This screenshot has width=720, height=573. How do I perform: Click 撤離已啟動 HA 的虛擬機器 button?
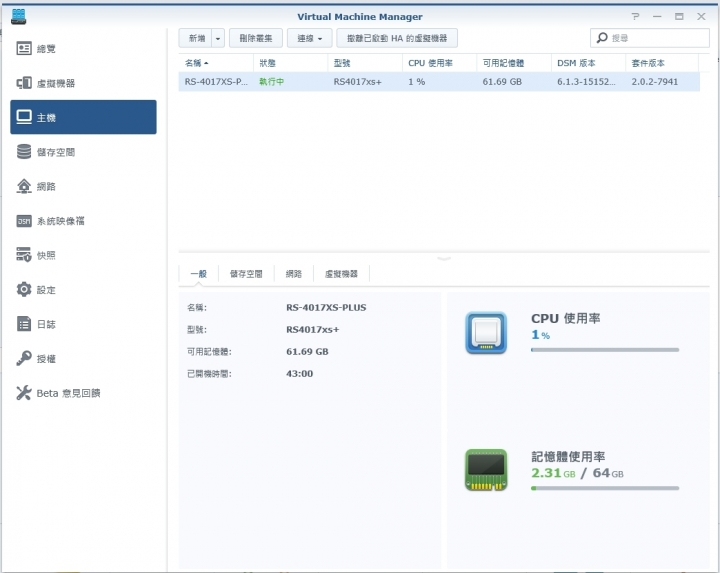coord(397,38)
